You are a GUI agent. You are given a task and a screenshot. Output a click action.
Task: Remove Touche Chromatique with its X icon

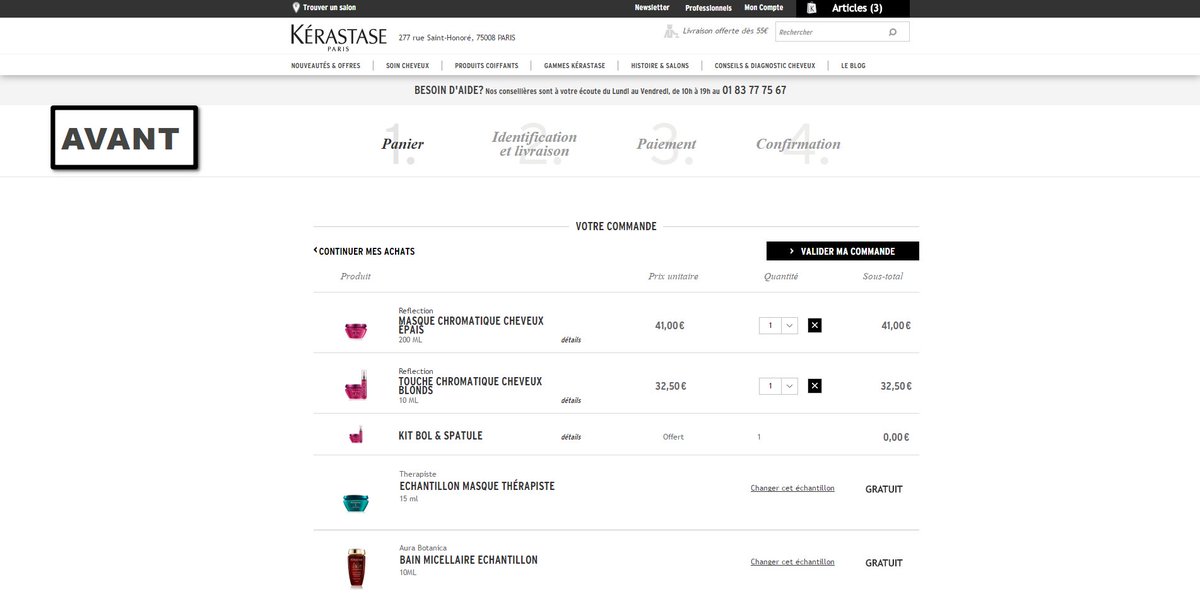[x=815, y=386]
